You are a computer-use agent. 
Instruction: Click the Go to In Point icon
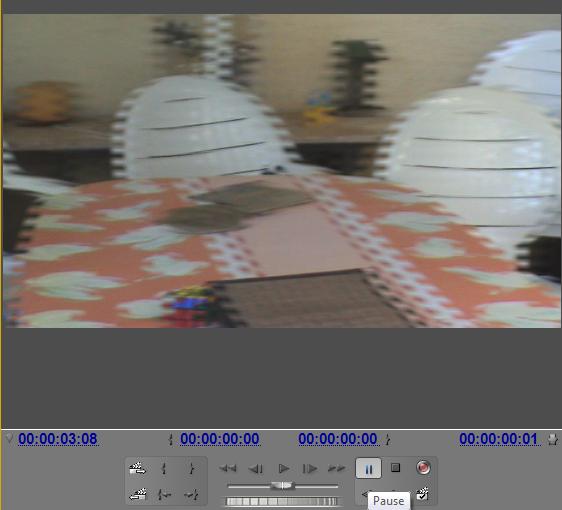click(x=164, y=495)
